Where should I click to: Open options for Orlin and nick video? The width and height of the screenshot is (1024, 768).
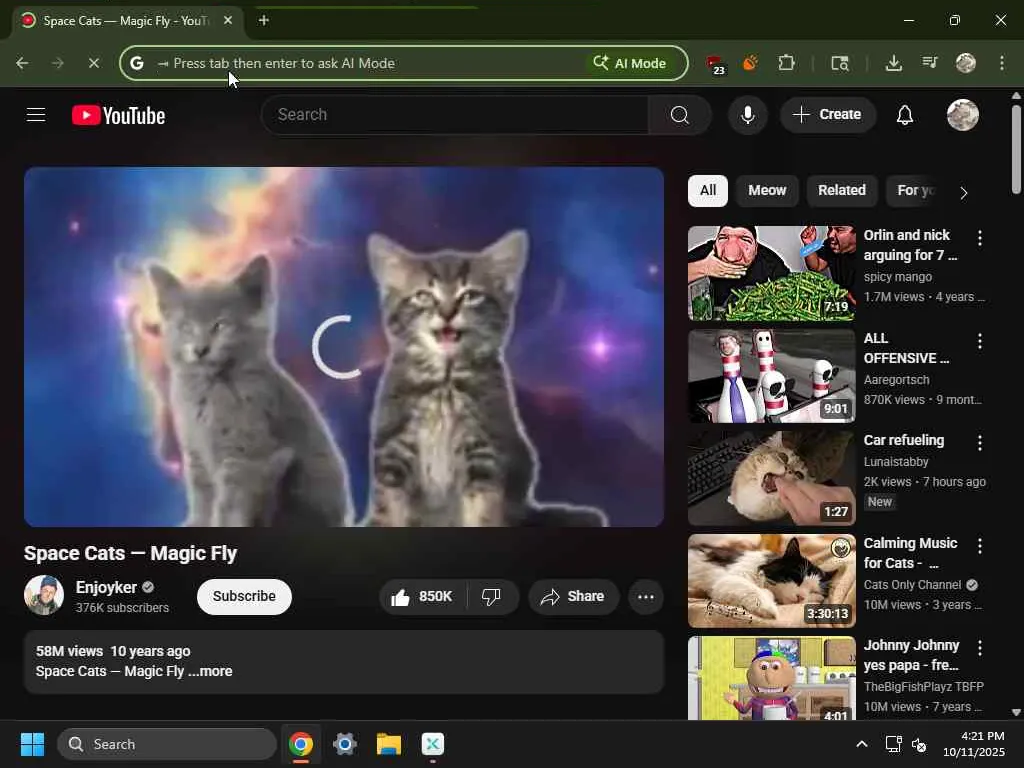coord(980,238)
